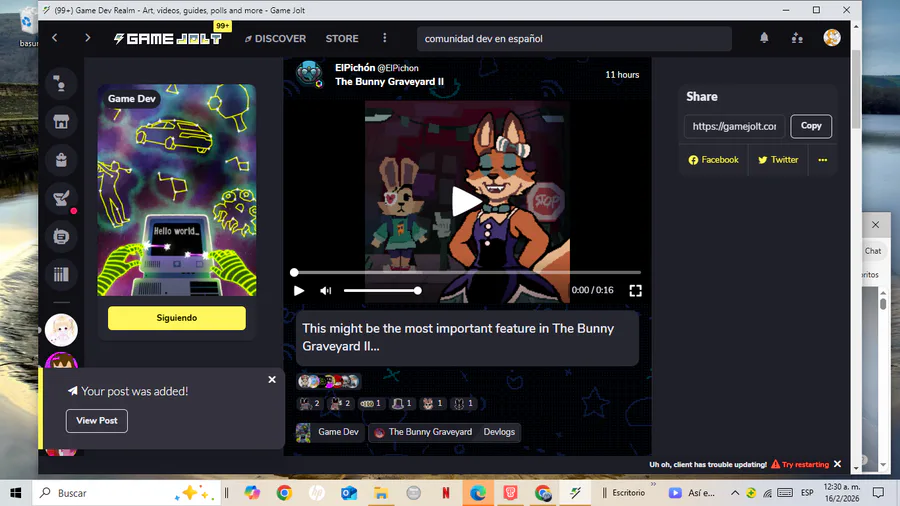
Task: Click the '11 hours' post timestamp
Action: pyautogui.click(x=622, y=75)
